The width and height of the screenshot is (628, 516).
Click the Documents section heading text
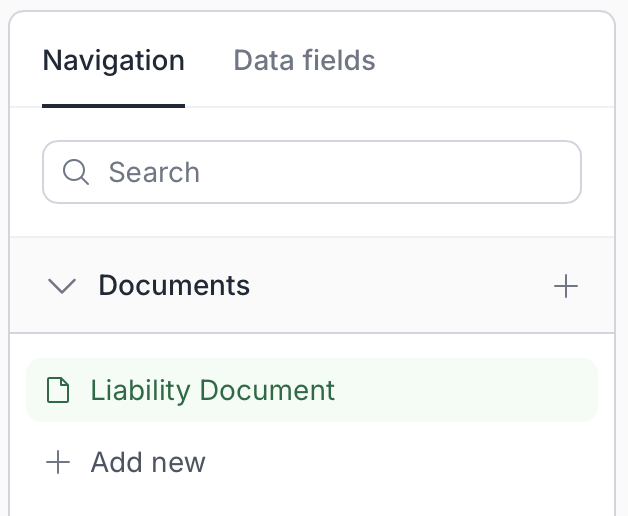[x=174, y=286]
